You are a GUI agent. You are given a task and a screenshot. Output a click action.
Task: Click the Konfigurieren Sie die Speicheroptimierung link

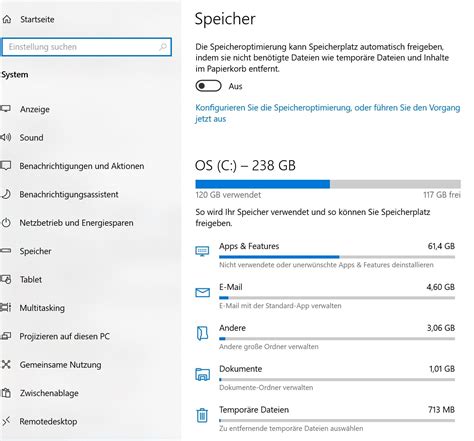pos(328,113)
